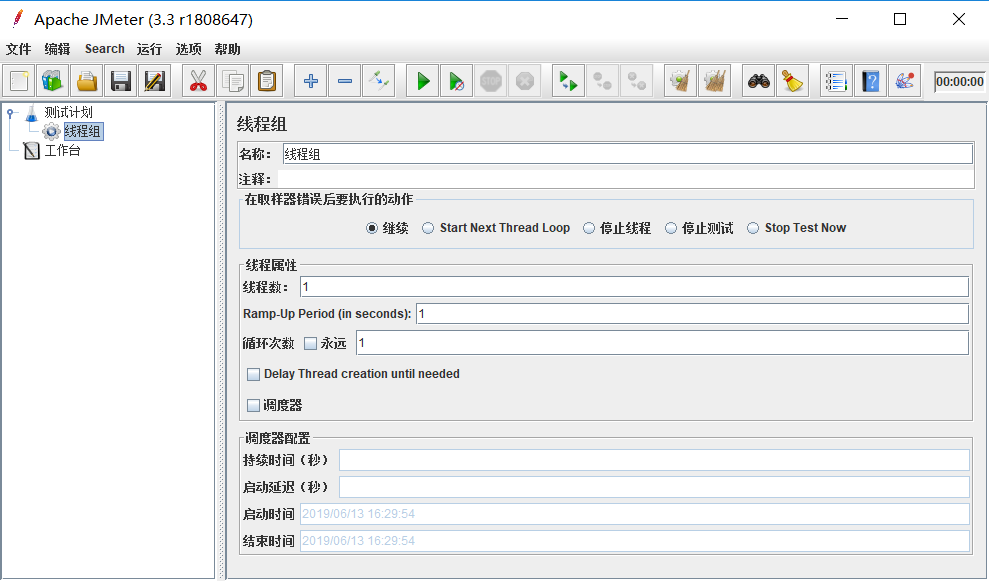The height and width of the screenshot is (581, 989).
Task: Select 工作台 in the tree
Action: (x=62, y=150)
